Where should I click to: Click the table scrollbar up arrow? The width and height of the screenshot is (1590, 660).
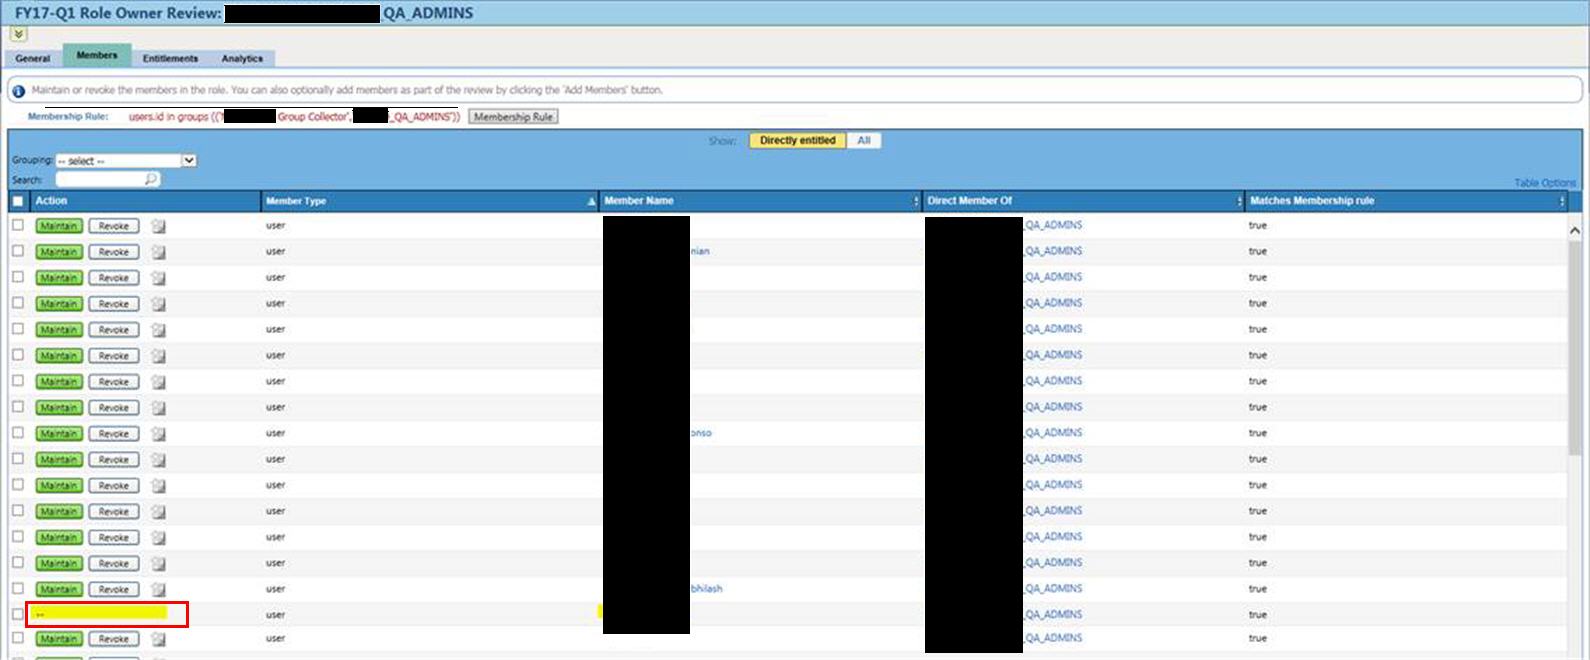[1575, 230]
